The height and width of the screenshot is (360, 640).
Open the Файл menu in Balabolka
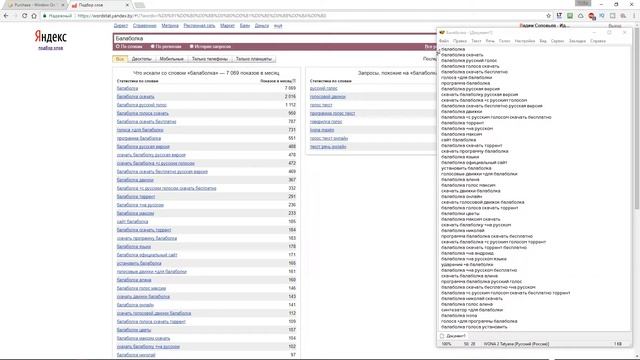point(444,41)
